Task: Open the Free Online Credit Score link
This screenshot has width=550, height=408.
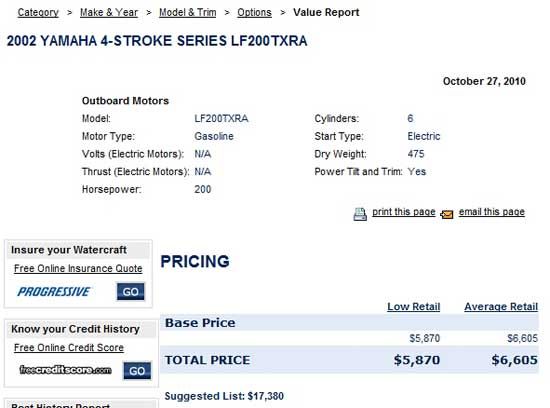Action: tap(69, 348)
